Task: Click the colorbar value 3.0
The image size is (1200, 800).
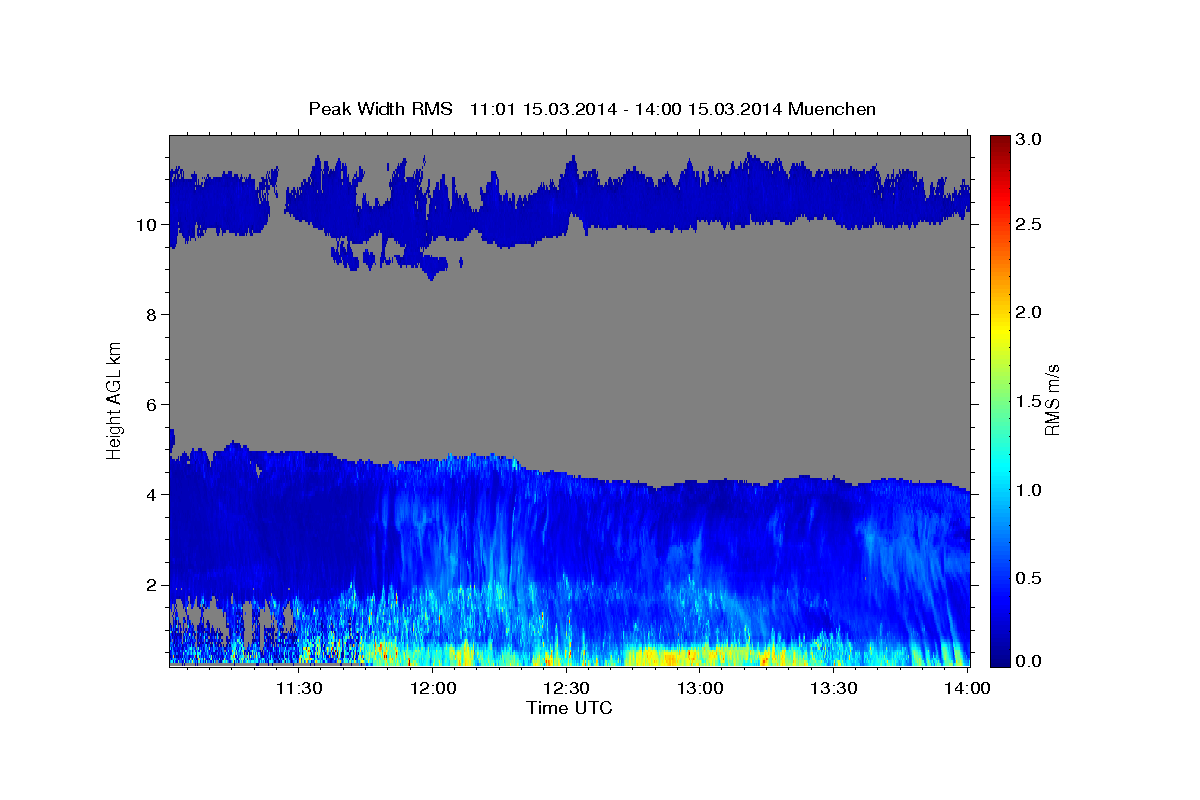Action: coord(1030,139)
